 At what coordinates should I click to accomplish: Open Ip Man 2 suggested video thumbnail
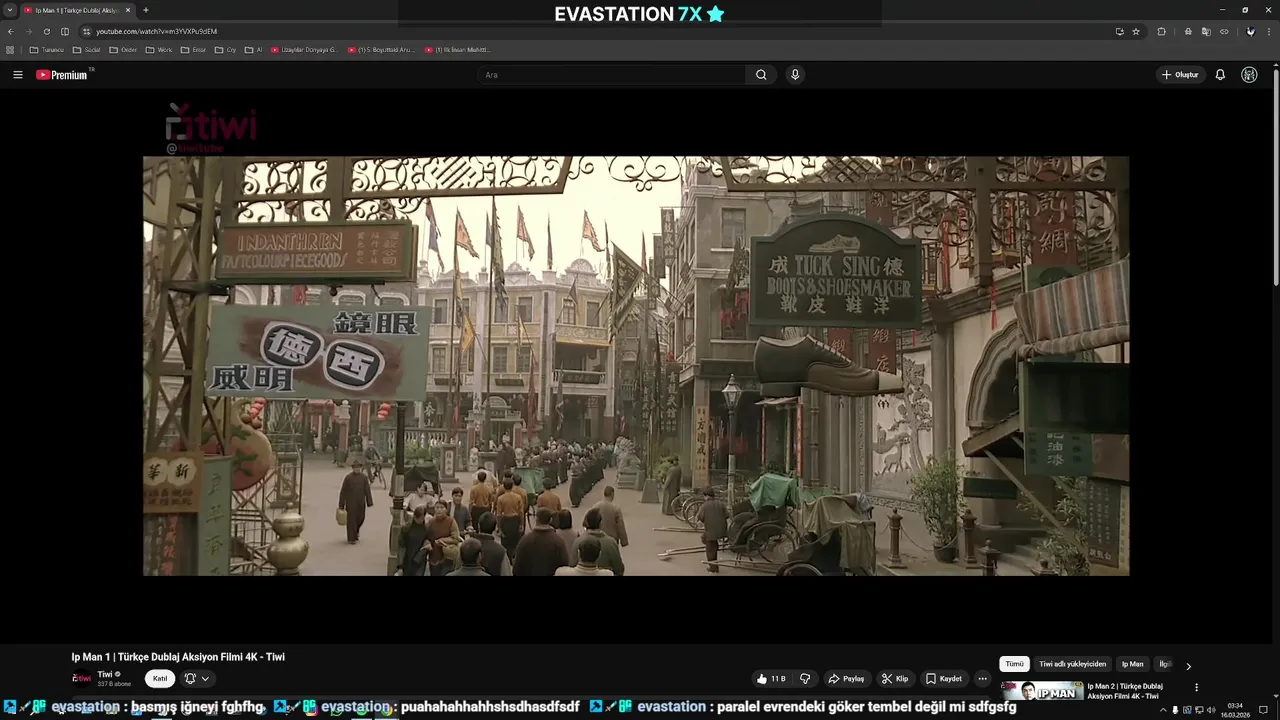click(x=1041, y=691)
